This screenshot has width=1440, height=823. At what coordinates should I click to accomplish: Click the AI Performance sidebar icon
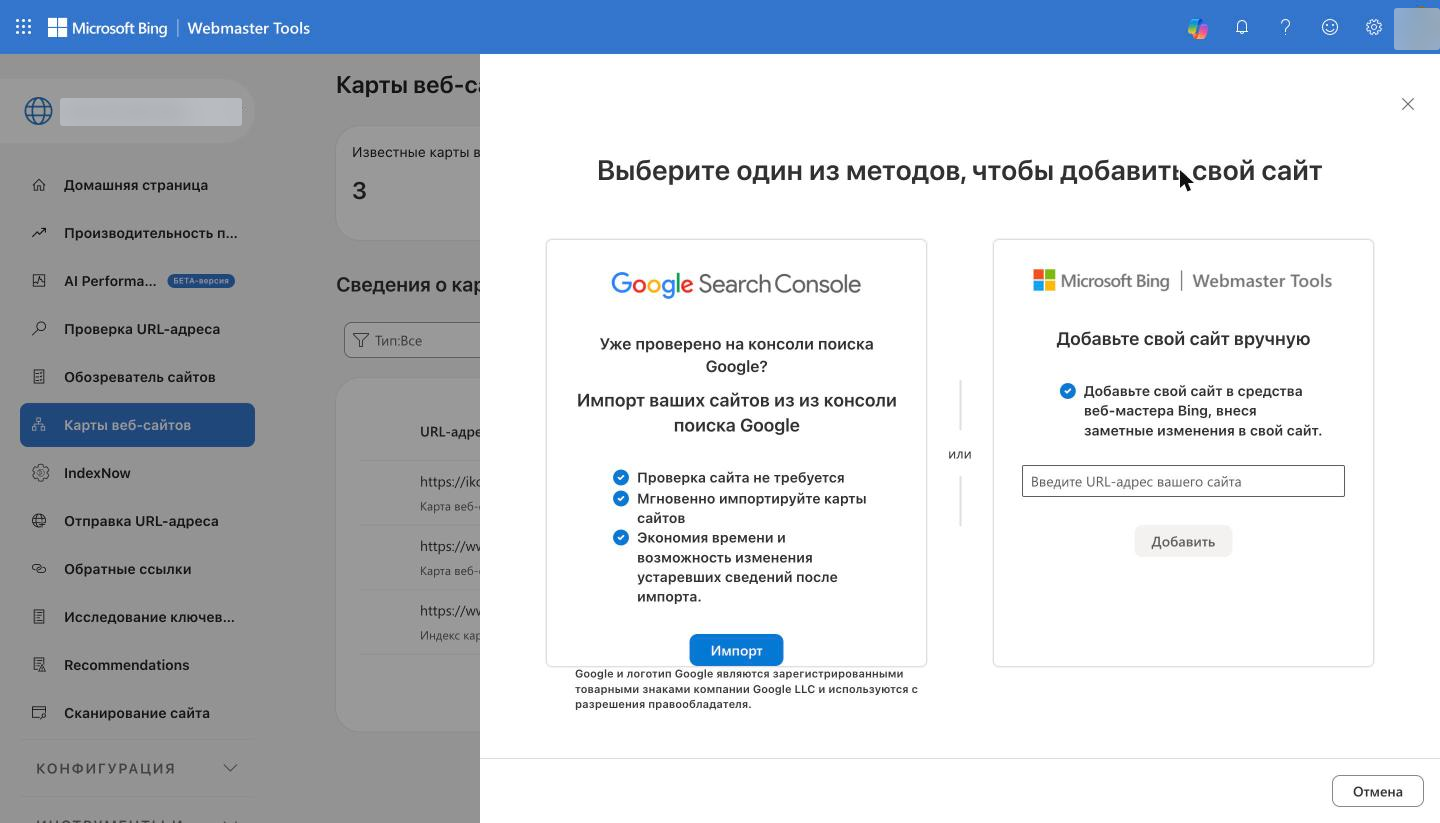(39, 281)
